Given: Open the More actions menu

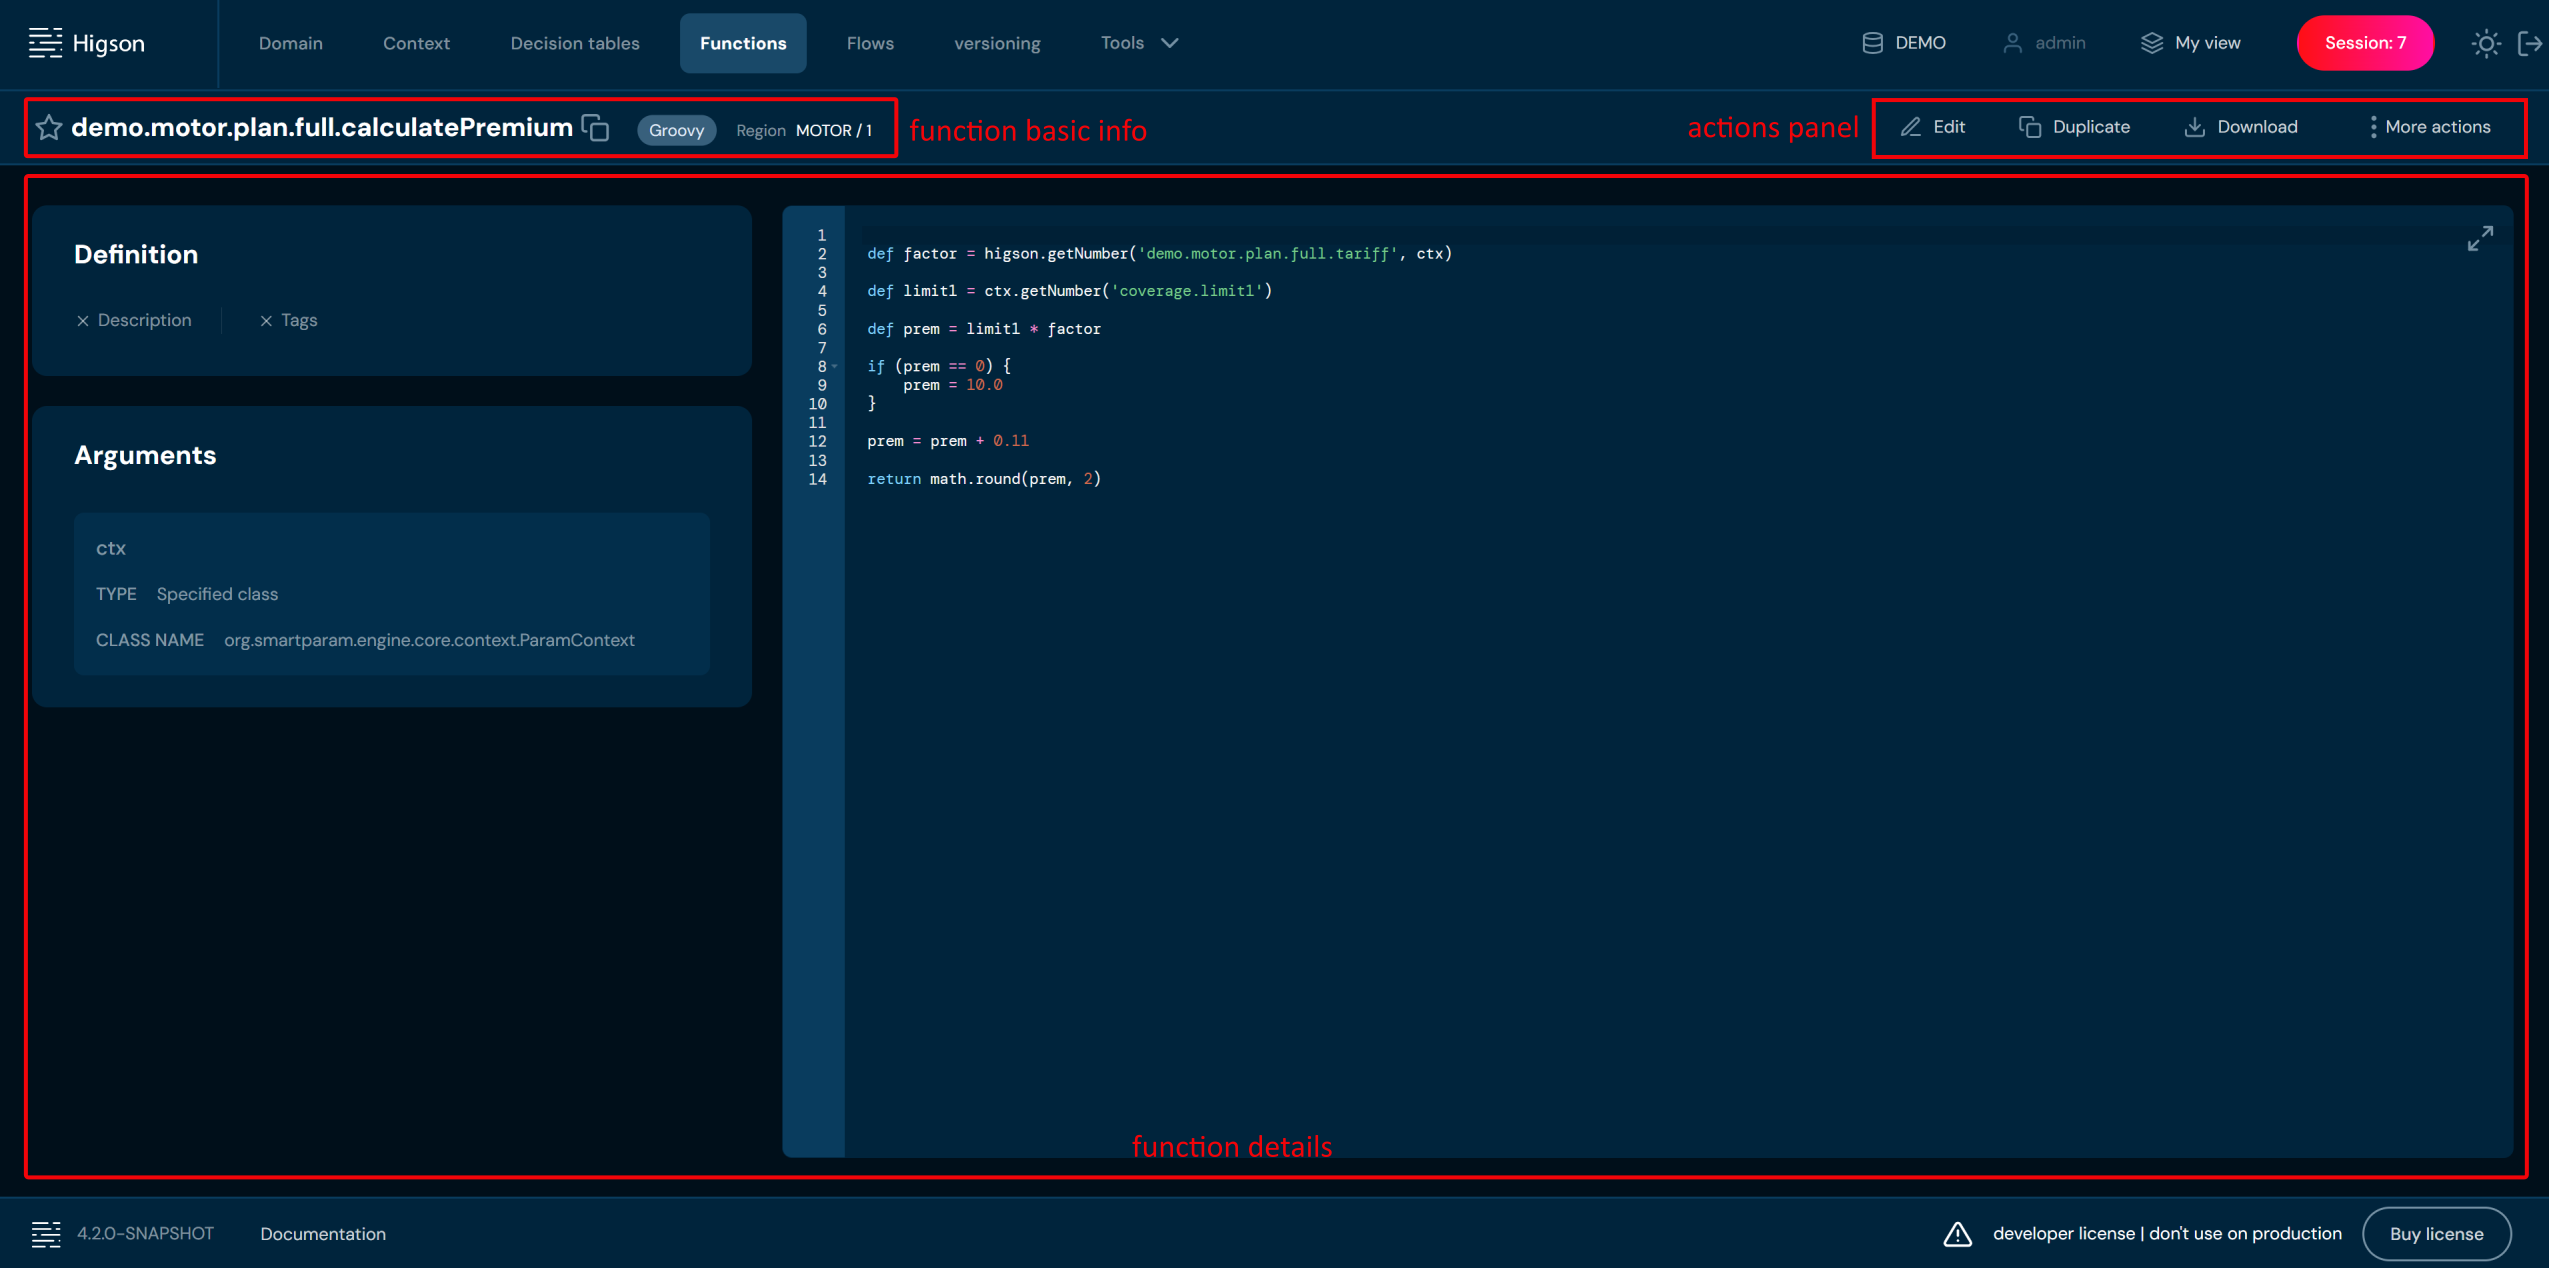Looking at the screenshot, I should [x=2429, y=127].
